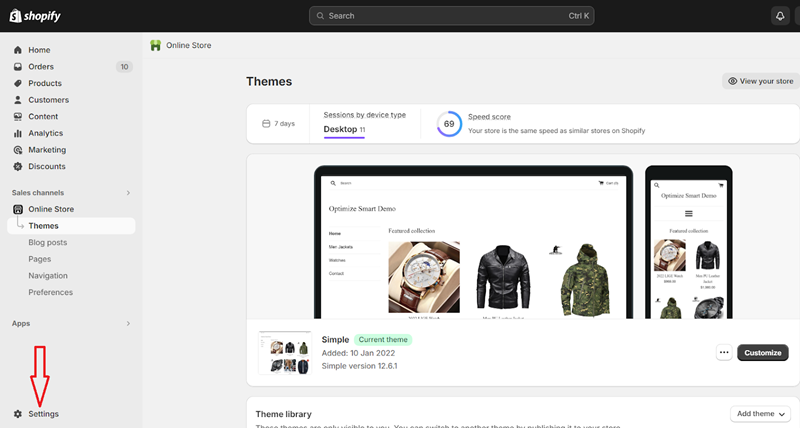This screenshot has height=428, width=800.
Task: Click the Discounts badge icon
Action: 18,166
